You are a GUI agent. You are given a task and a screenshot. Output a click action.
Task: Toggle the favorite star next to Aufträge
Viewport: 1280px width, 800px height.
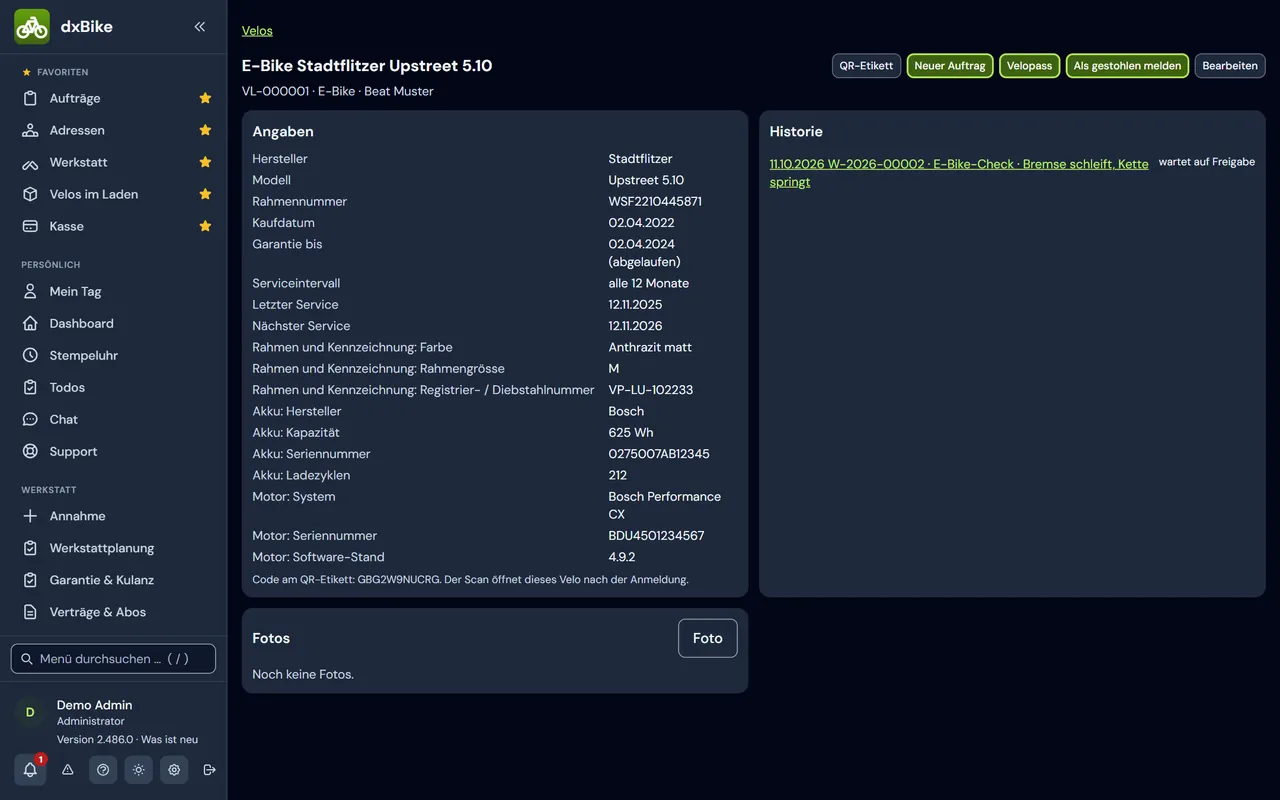(x=205, y=98)
